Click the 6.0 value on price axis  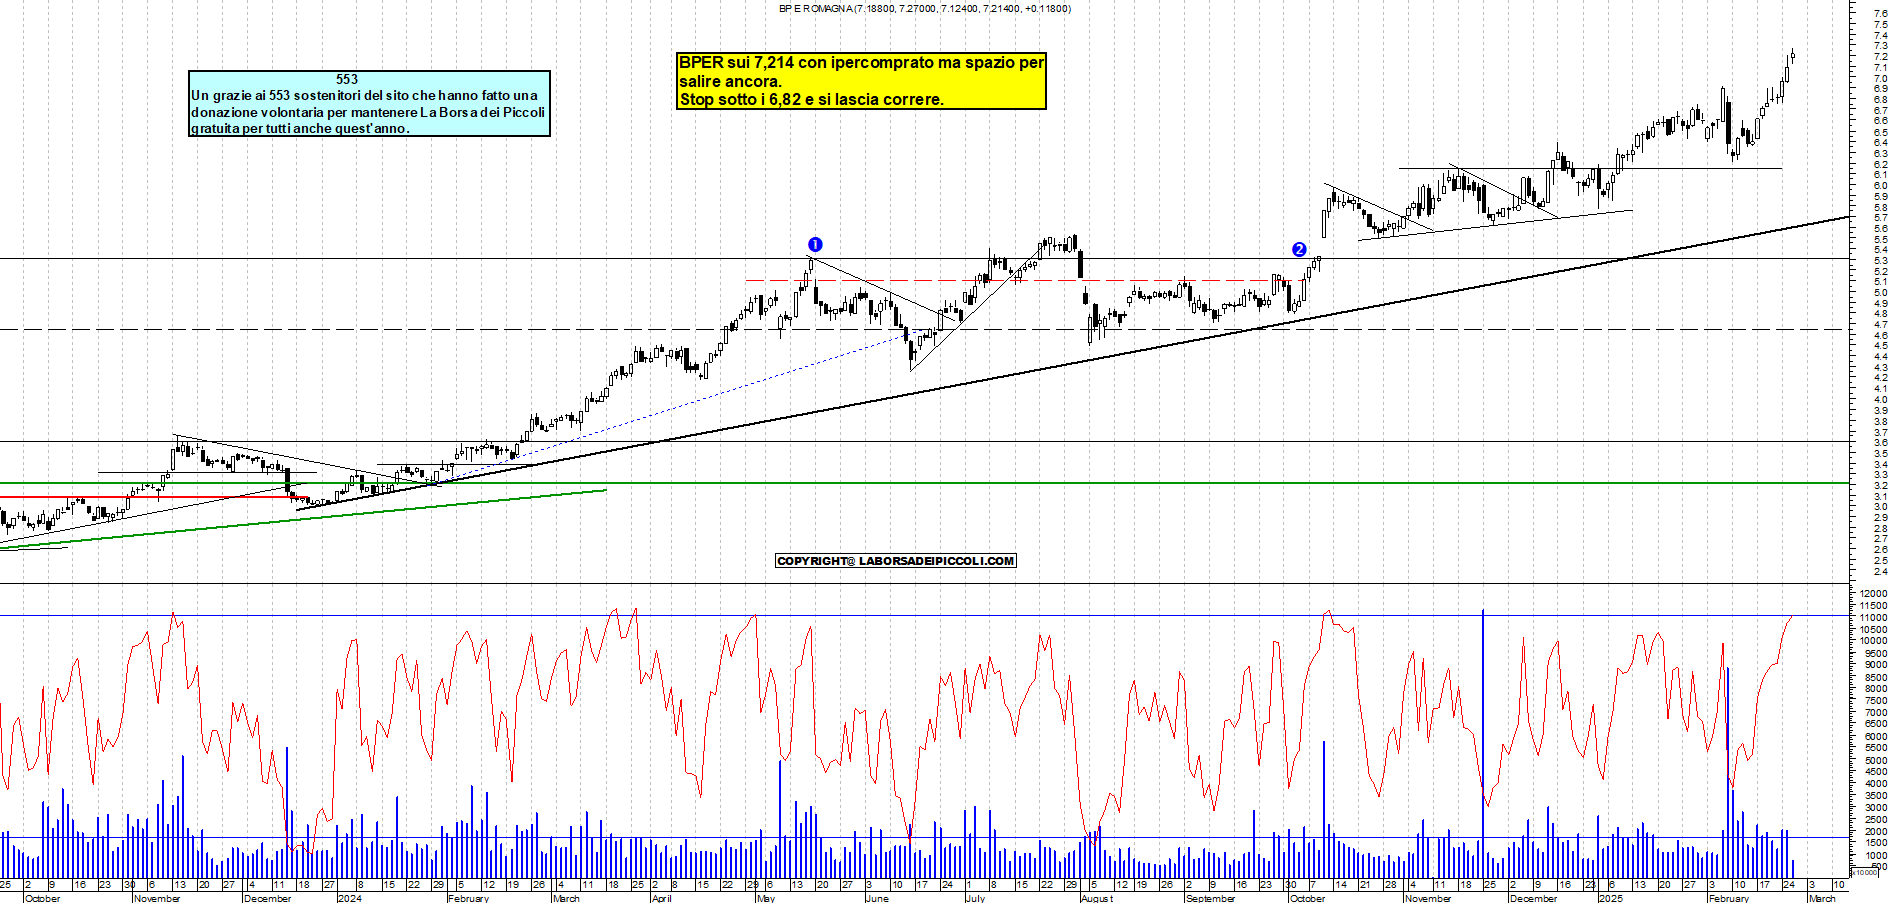pyautogui.click(x=1881, y=185)
